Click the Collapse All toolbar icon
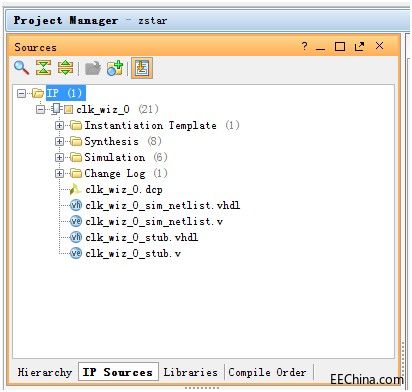The image size is (412, 392). pyautogui.click(x=44, y=68)
